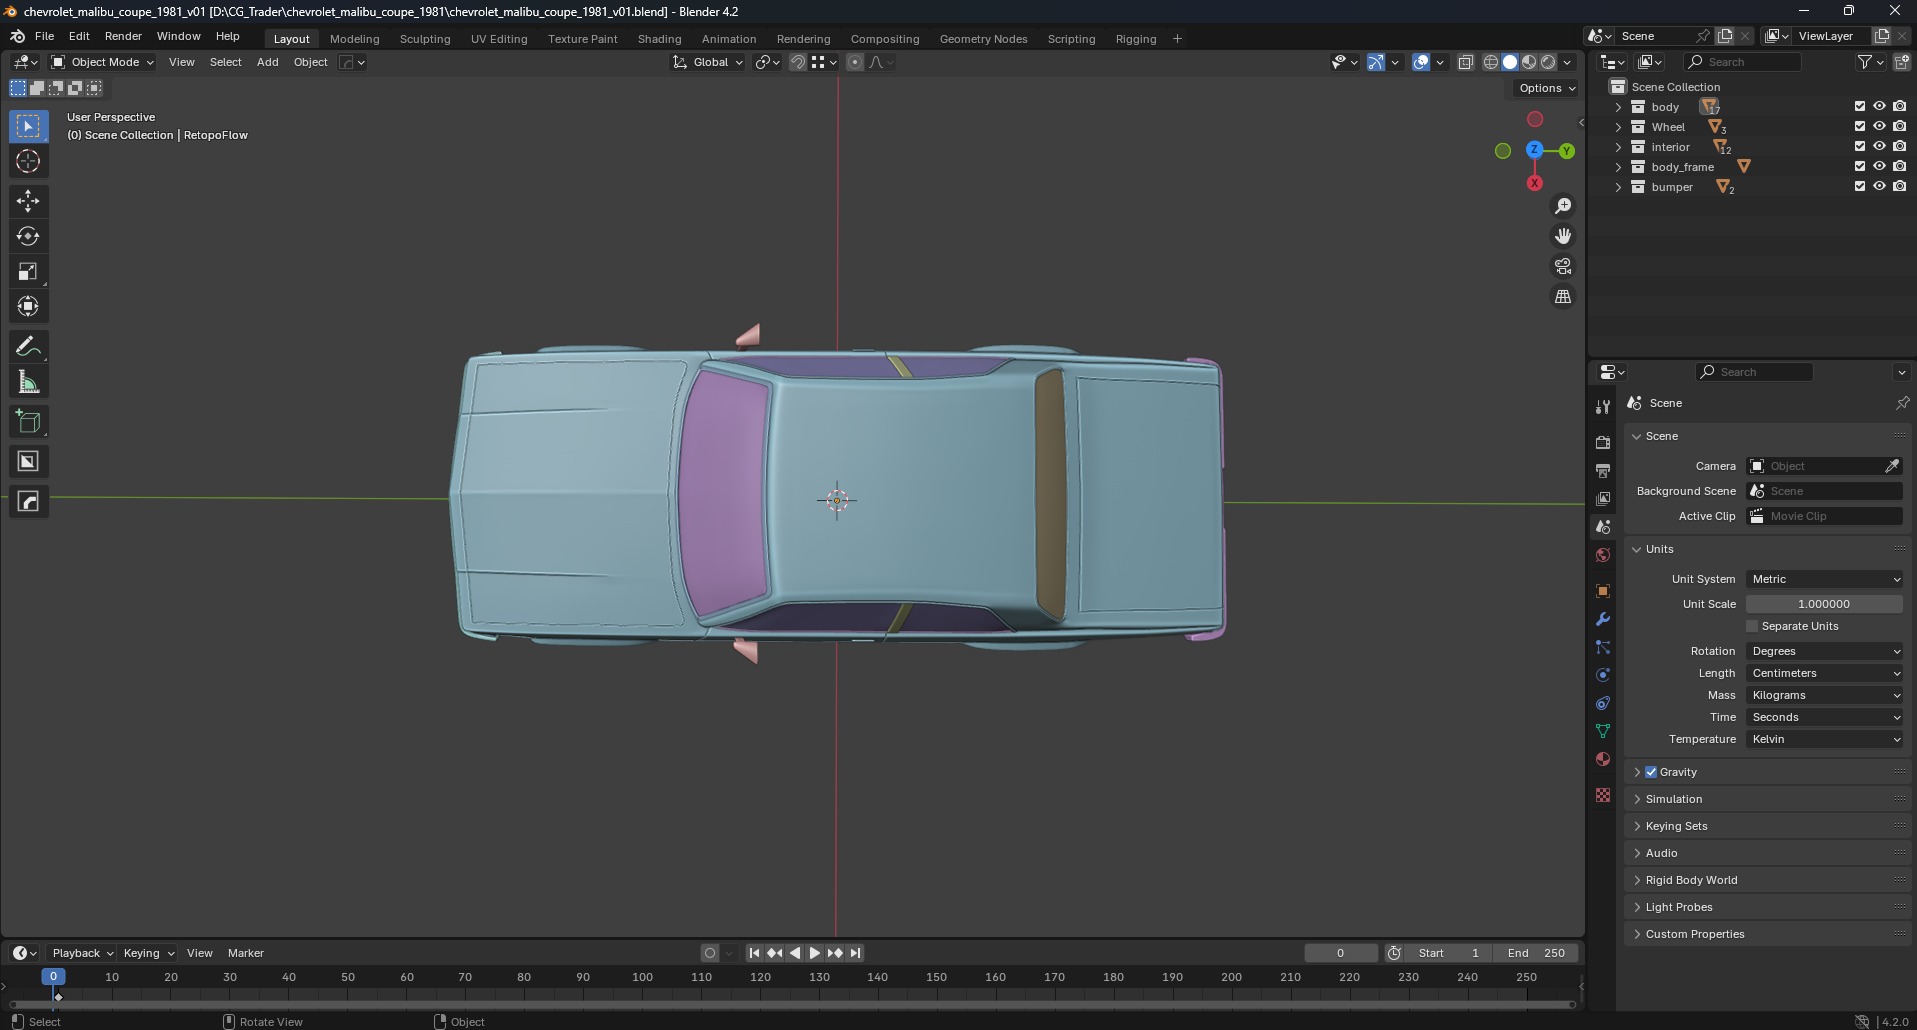Screen dimensions: 1917x1030
Task: Select the Cursor tool
Action: tap(28, 161)
